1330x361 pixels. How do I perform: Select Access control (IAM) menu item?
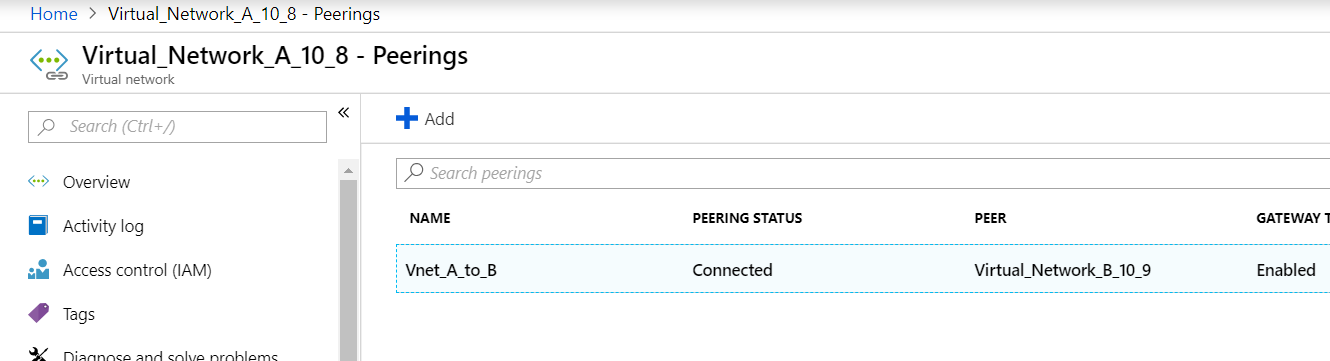tap(137, 270)
